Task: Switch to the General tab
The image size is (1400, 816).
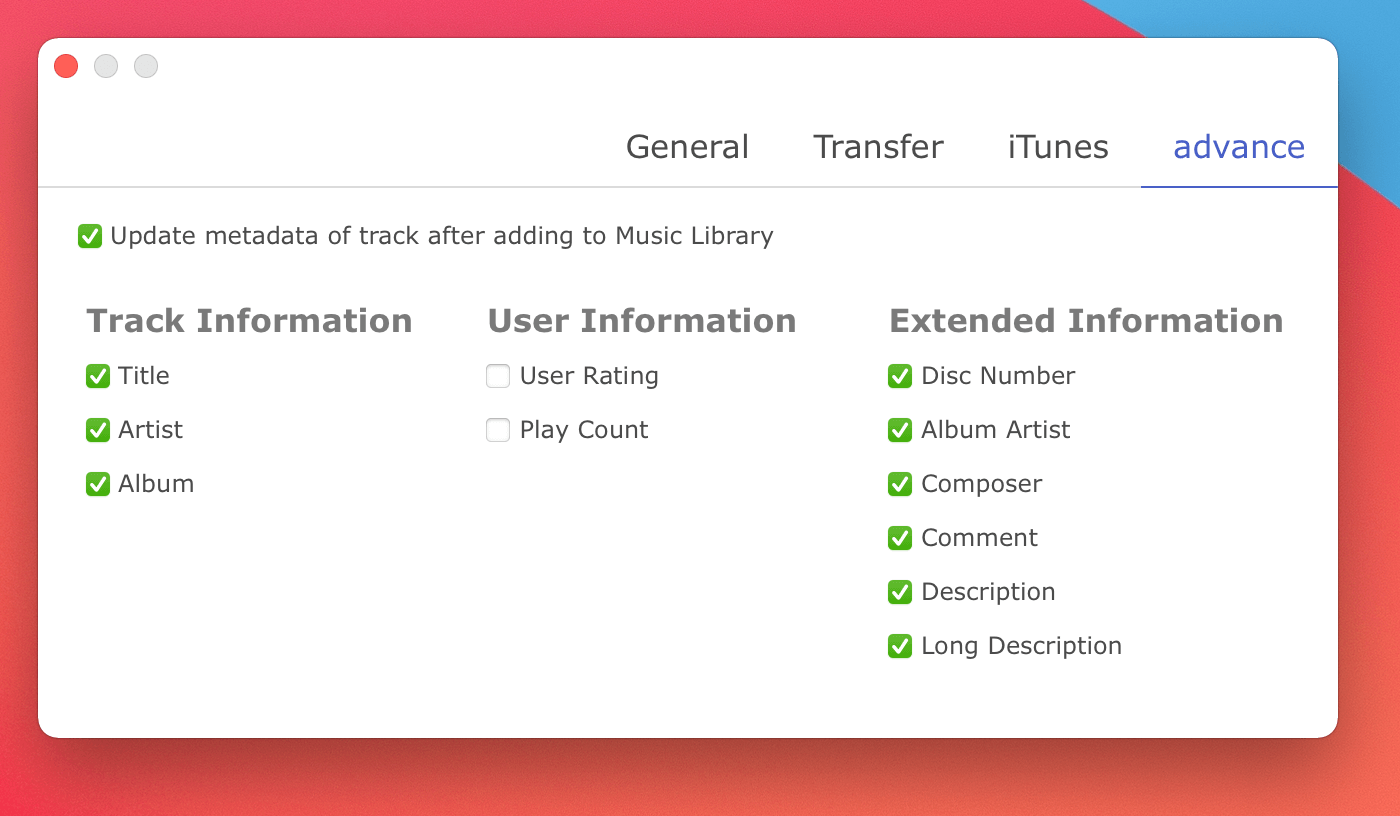Action: point(687,147)
